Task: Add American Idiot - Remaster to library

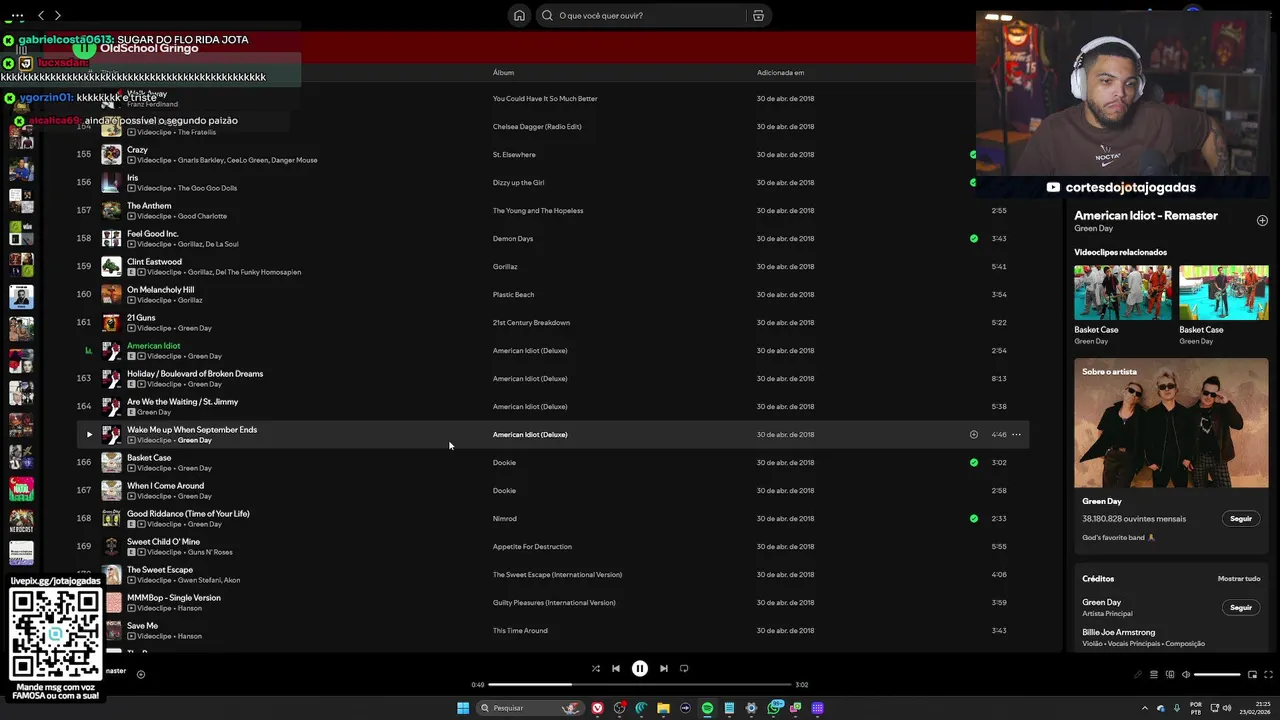Action: click(x=1262, y=220)
